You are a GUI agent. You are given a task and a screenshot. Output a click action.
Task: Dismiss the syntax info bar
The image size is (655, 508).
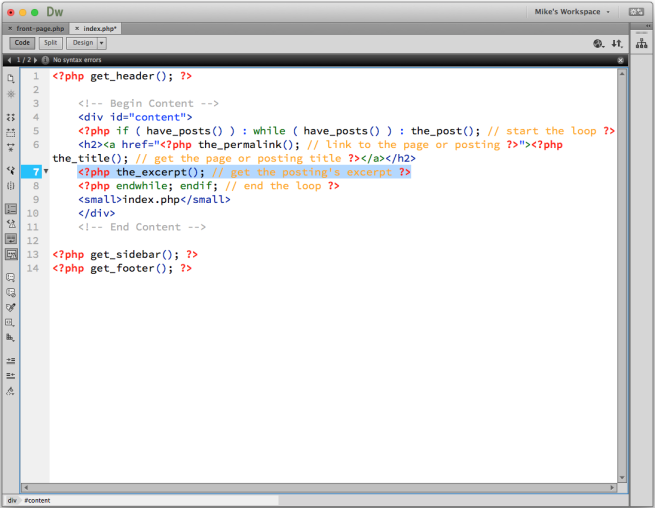coord(620,60)
